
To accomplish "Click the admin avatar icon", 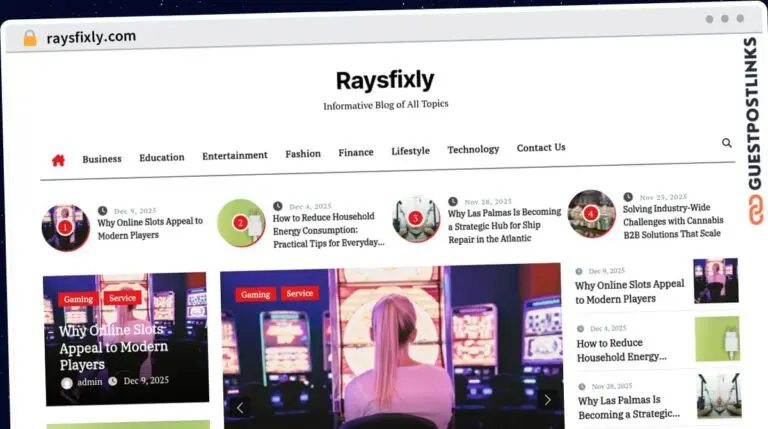I will click(67, 383).
